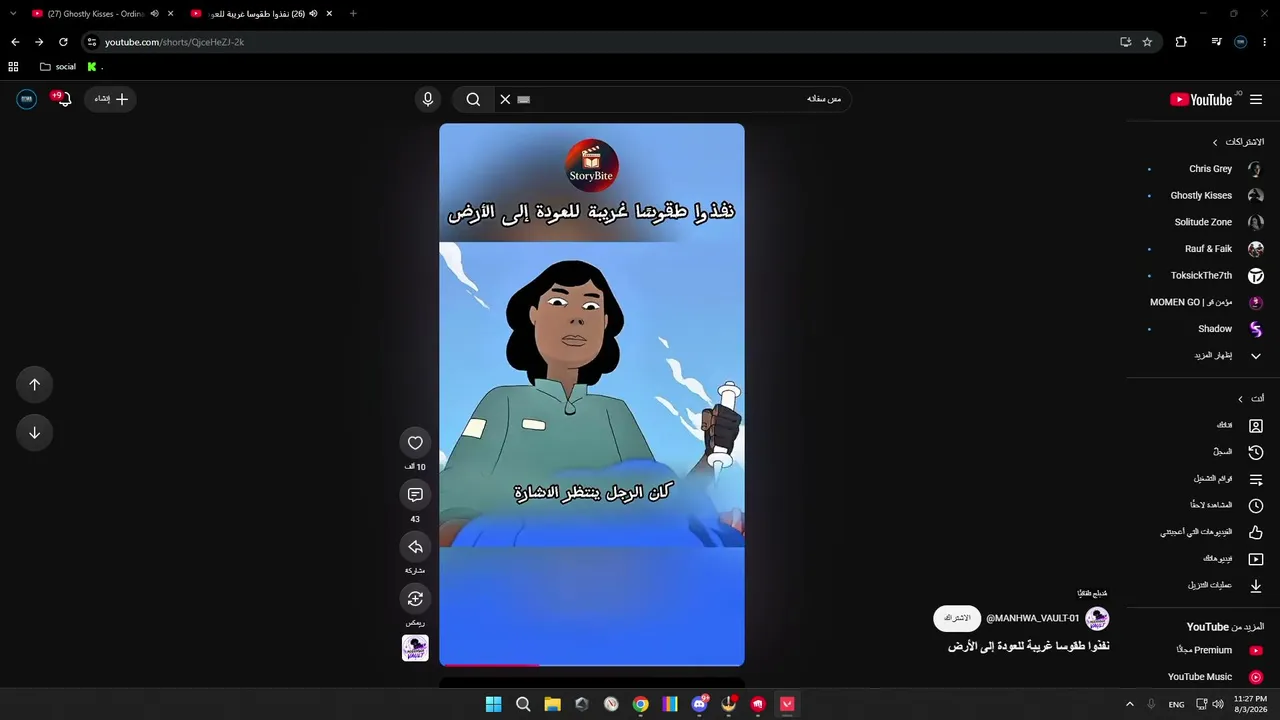Reload the current page
Viewport: 1280px width, 720px height.
(63, 42)
